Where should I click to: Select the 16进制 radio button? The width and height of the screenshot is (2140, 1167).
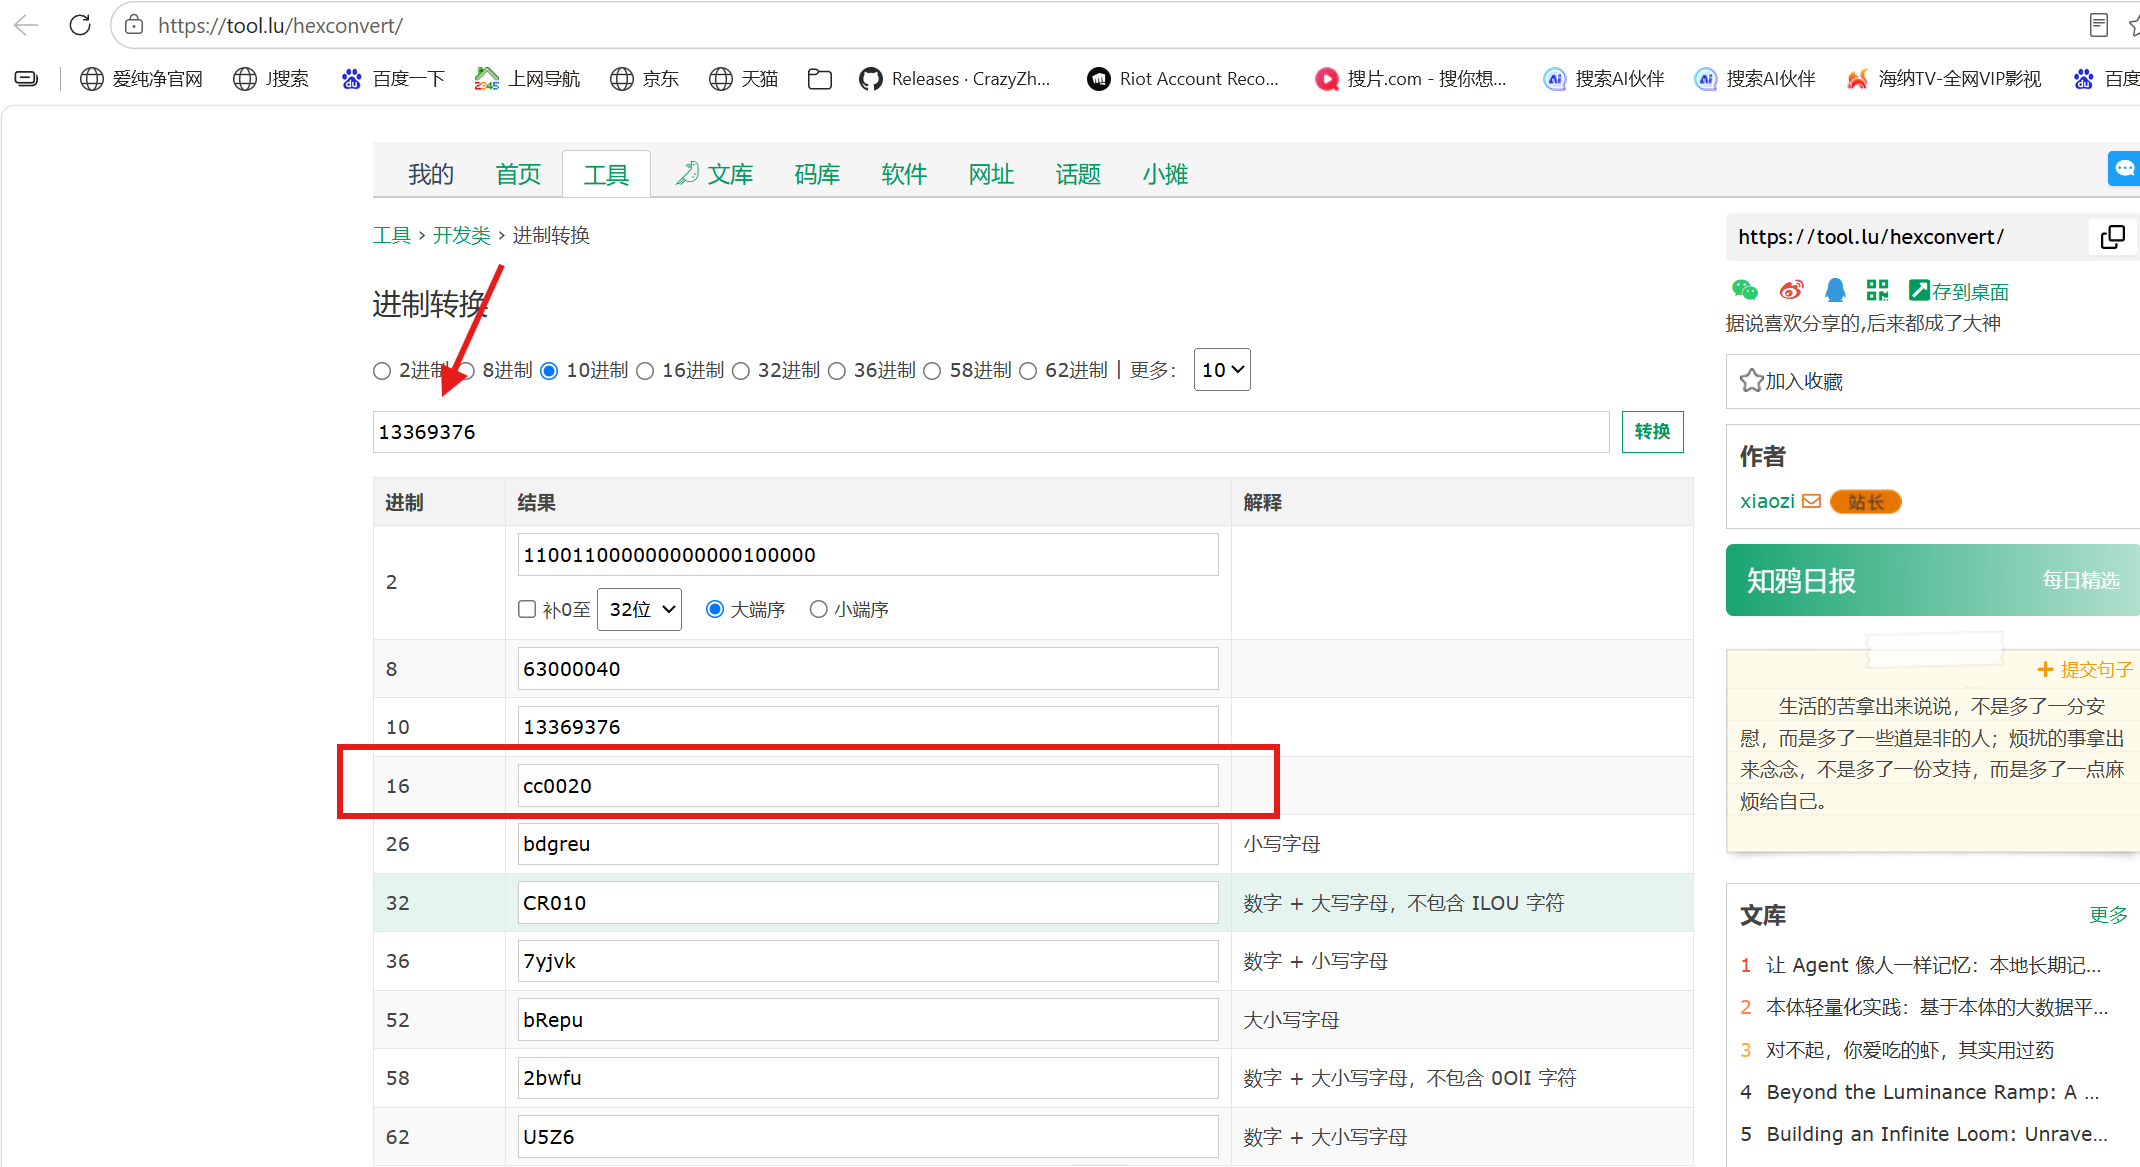pyautogui.click(x=646, y=371)
